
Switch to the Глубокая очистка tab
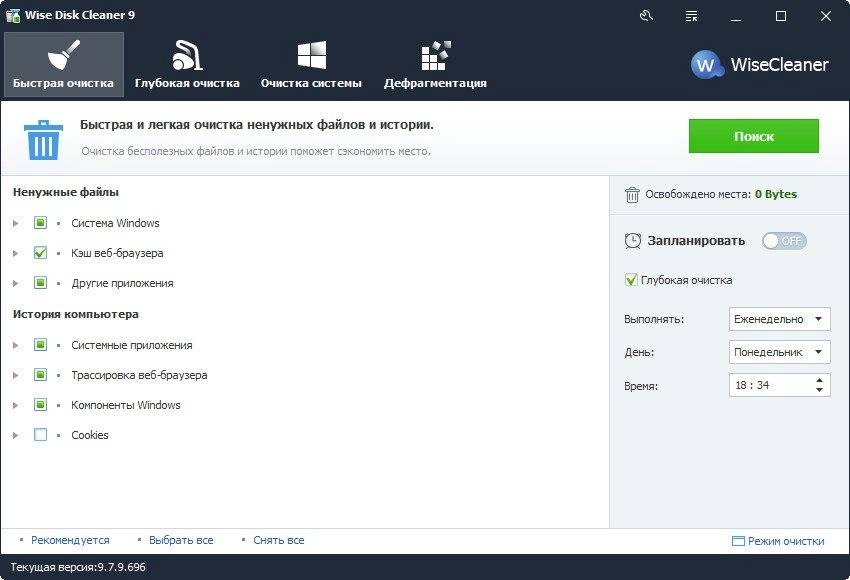[x=187, y=65]
